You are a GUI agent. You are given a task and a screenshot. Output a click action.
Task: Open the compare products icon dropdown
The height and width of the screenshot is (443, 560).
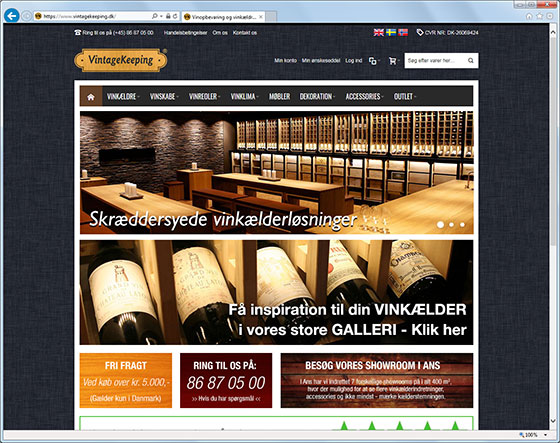374,61
